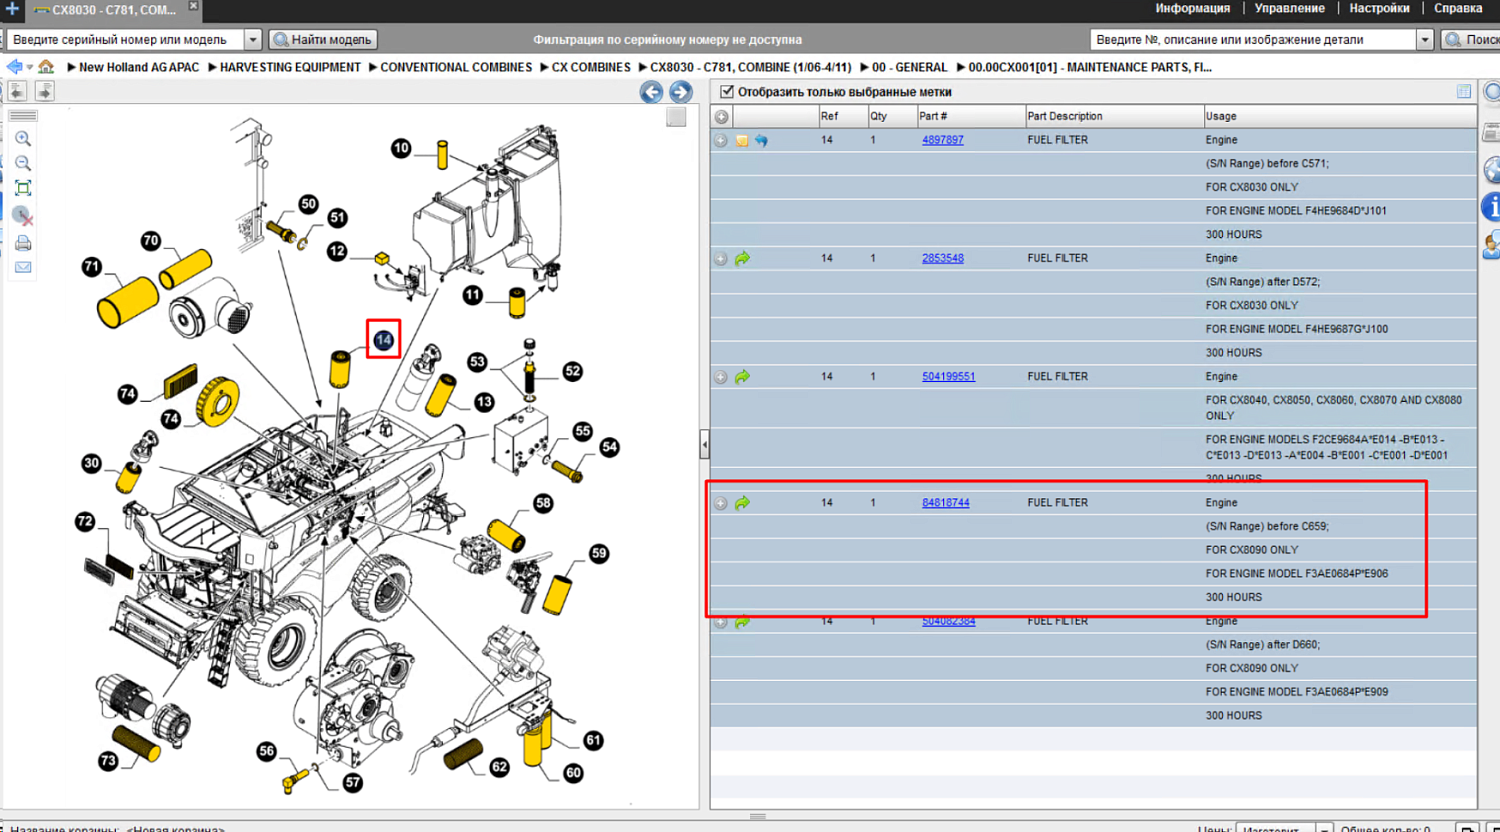Click the '(S/N Range) before C571;' usage text

[x=1267, y=164]
